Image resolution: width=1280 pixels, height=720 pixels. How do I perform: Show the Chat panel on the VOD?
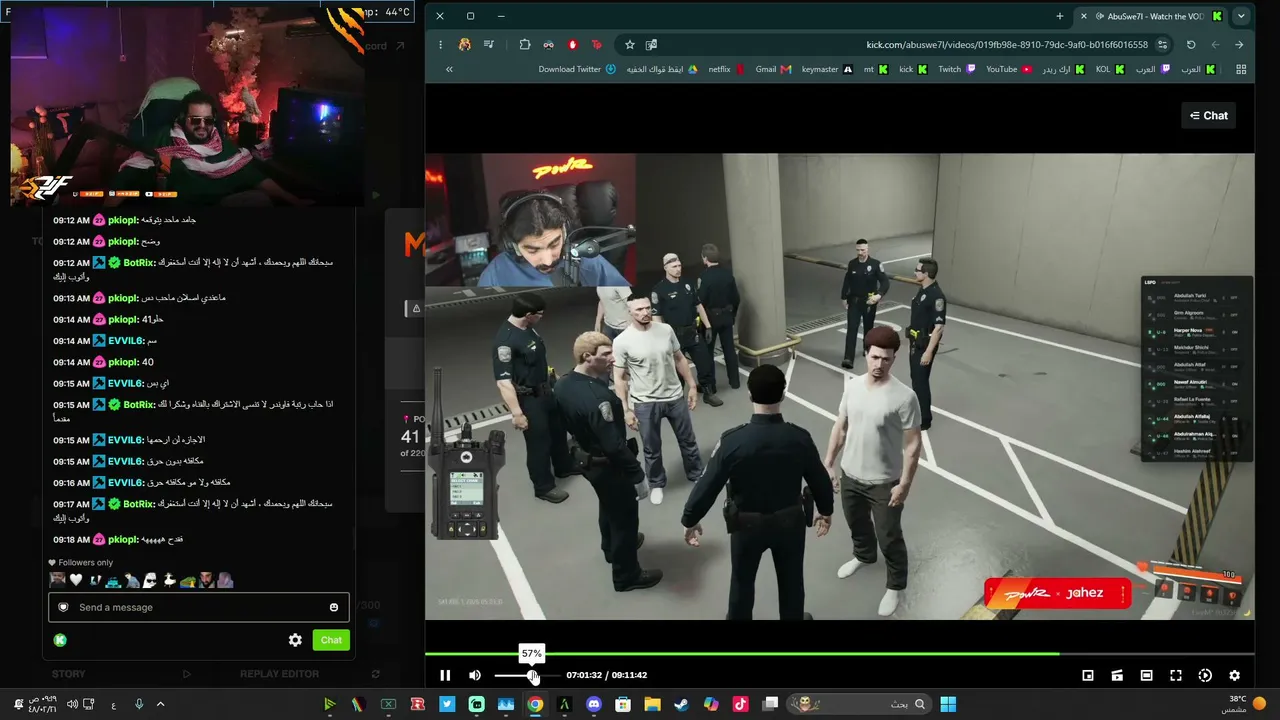pyautogui.click(x=1208, y=116)
